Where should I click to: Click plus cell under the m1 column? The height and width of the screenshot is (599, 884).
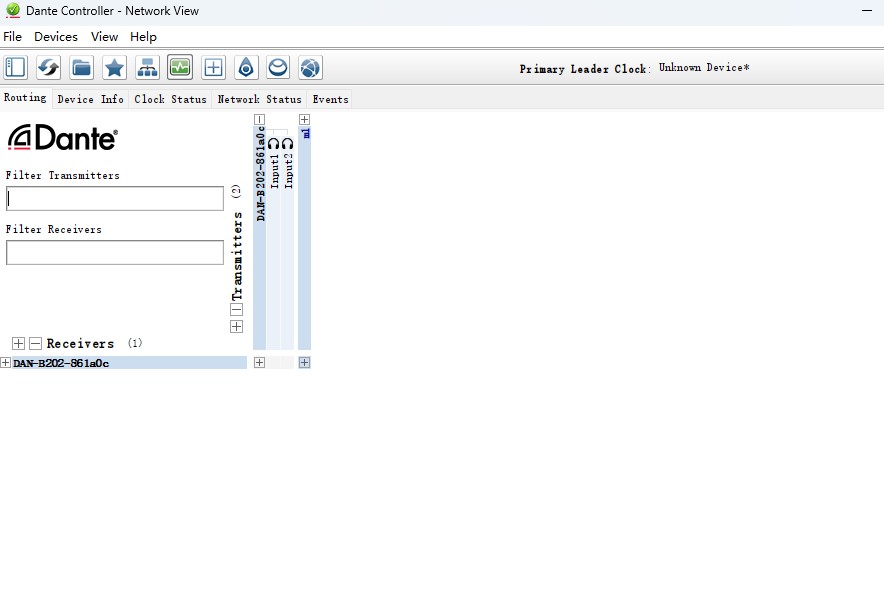[x=304, y=363]
